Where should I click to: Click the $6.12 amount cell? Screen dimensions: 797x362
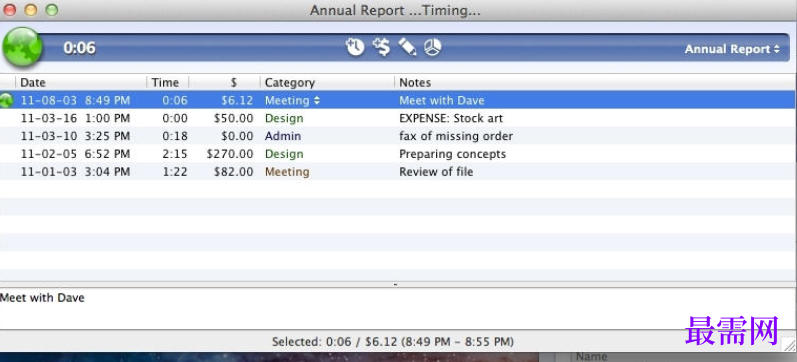237,101
